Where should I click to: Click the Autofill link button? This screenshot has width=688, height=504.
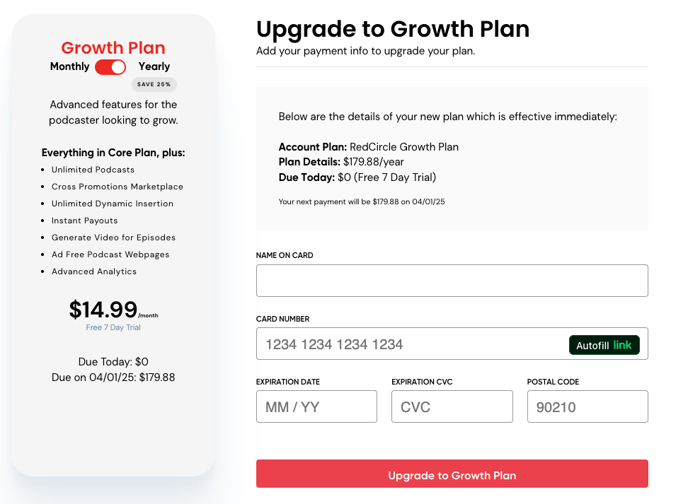(604, 345)
